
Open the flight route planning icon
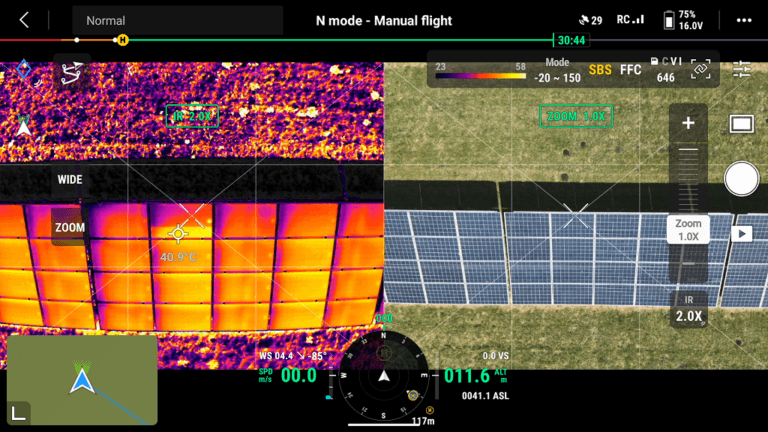pyautogui.click(x=69, y=70)
